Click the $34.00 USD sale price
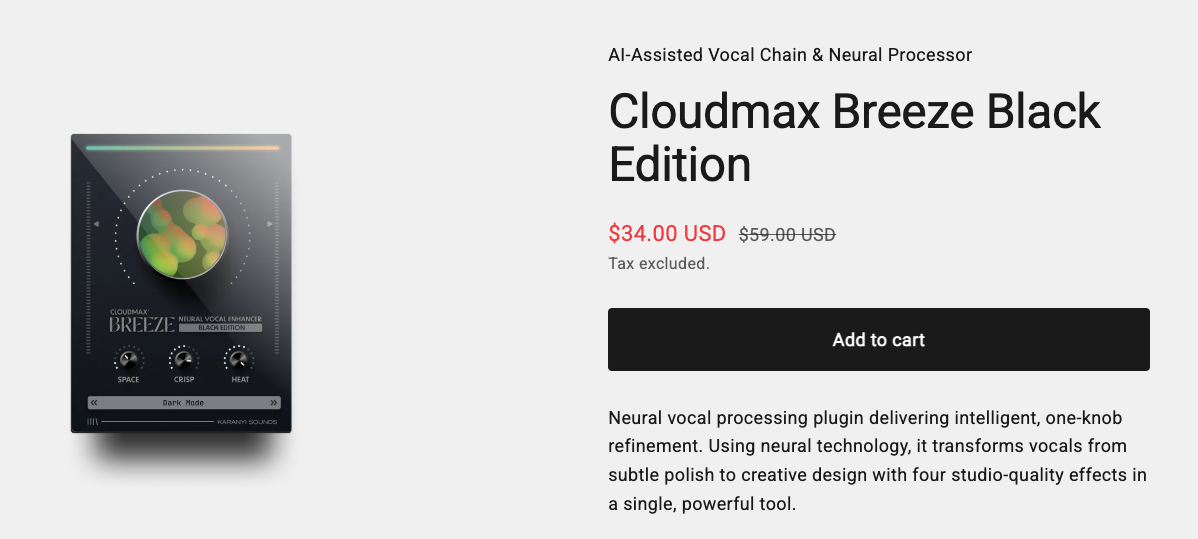The width and height of the screenshot is (1198, 539). (666, 234)
